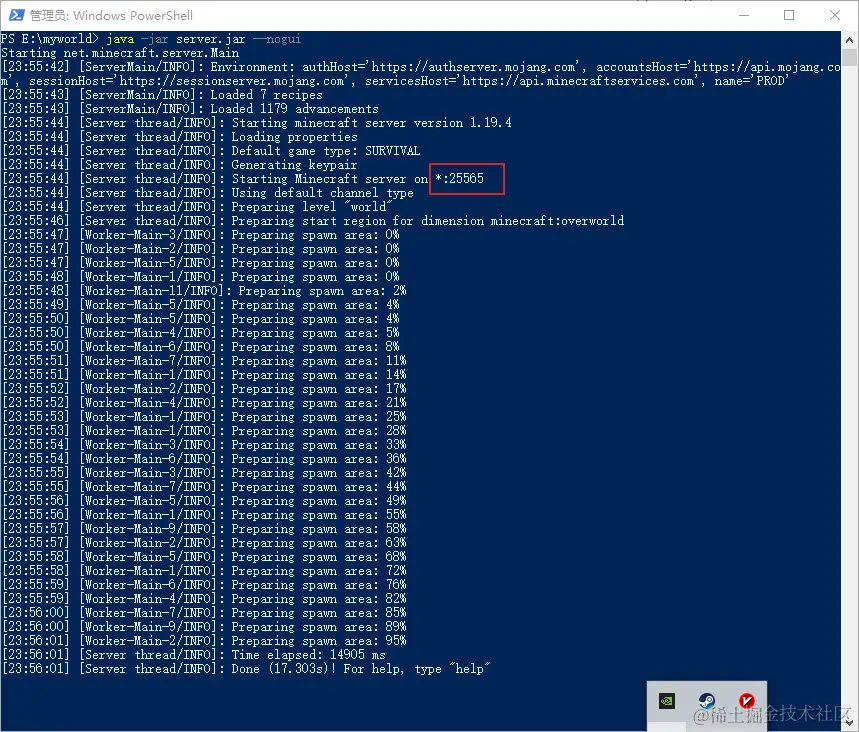
Task: Click the 'Preparing spawn area: 8%' line
Action: [x=201, y=347]
